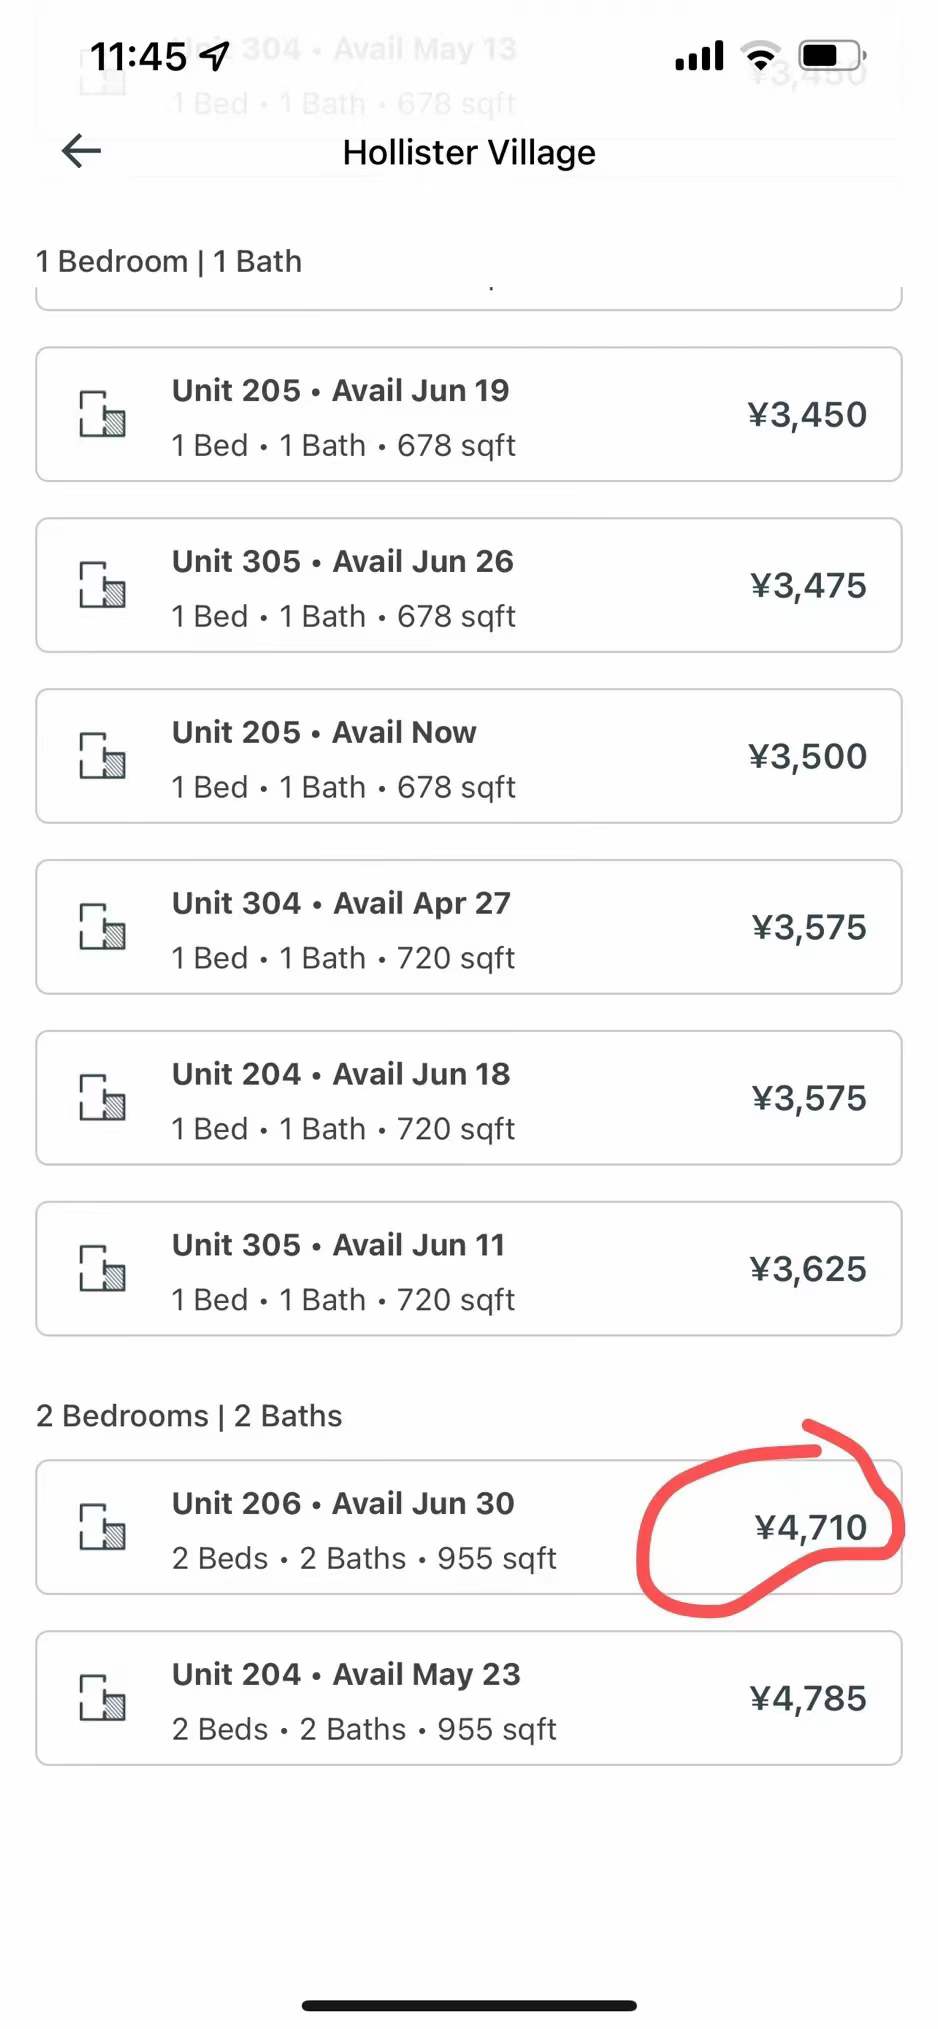
Task: Open floor plan icon for Unit 305 Jun 26
Action: coord(102,585)
